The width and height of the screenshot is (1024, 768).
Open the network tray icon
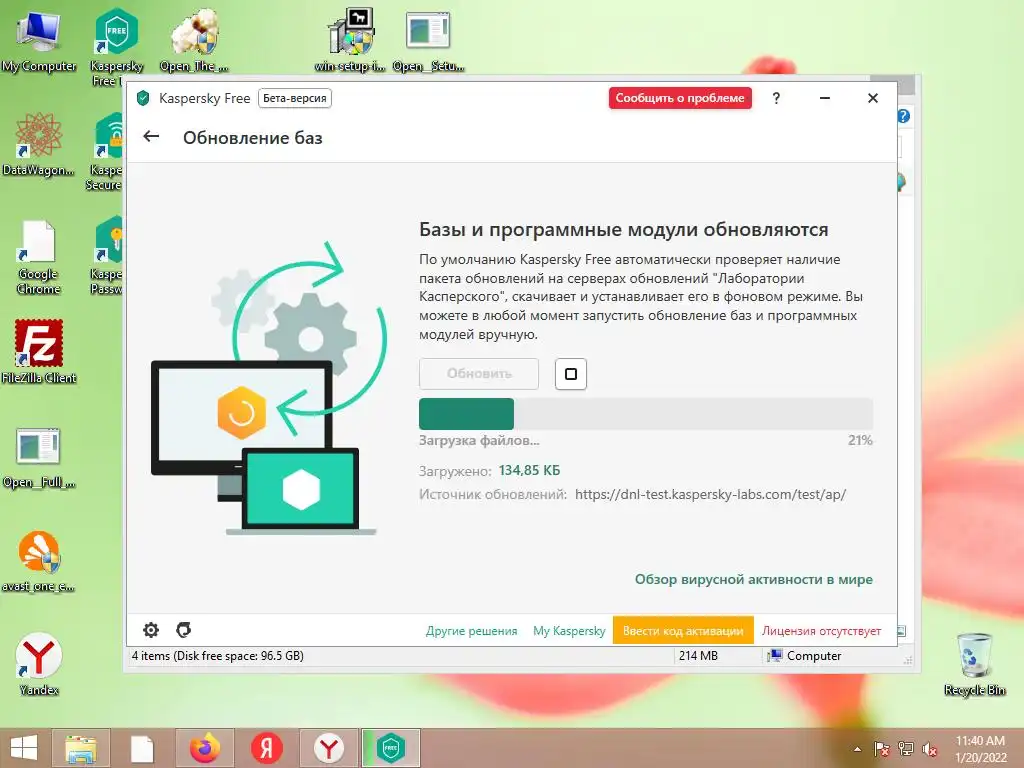[x=906, y=749]
